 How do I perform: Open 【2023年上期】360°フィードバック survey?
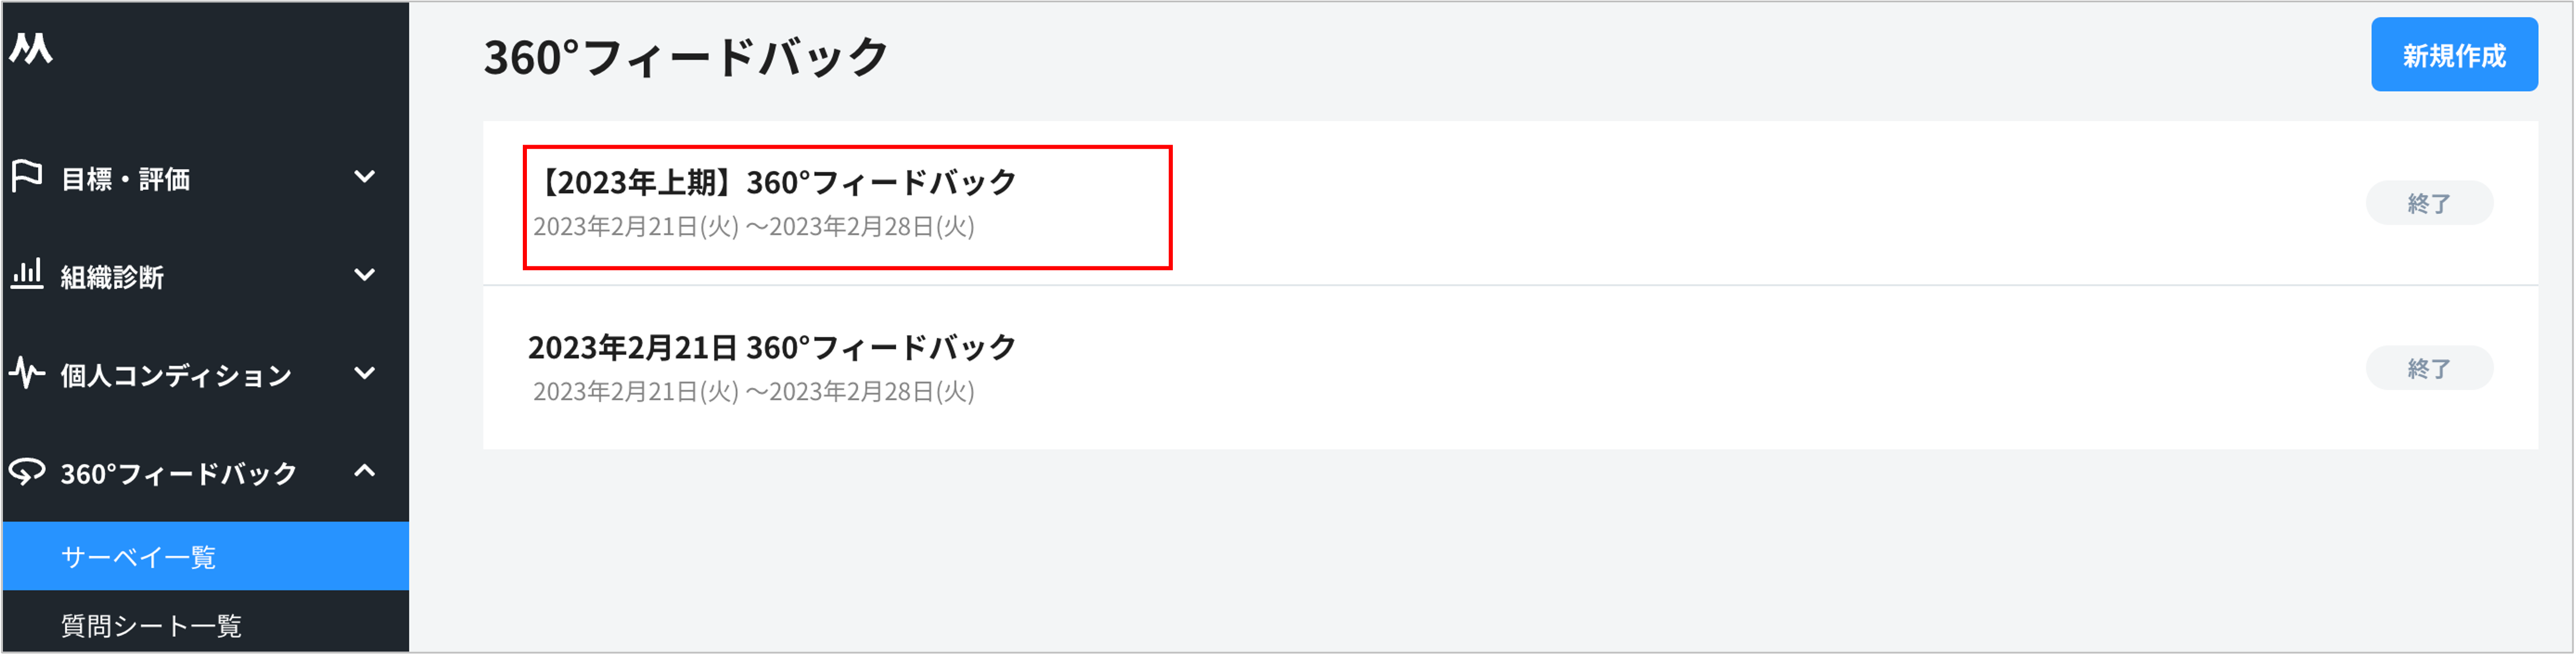776,183
